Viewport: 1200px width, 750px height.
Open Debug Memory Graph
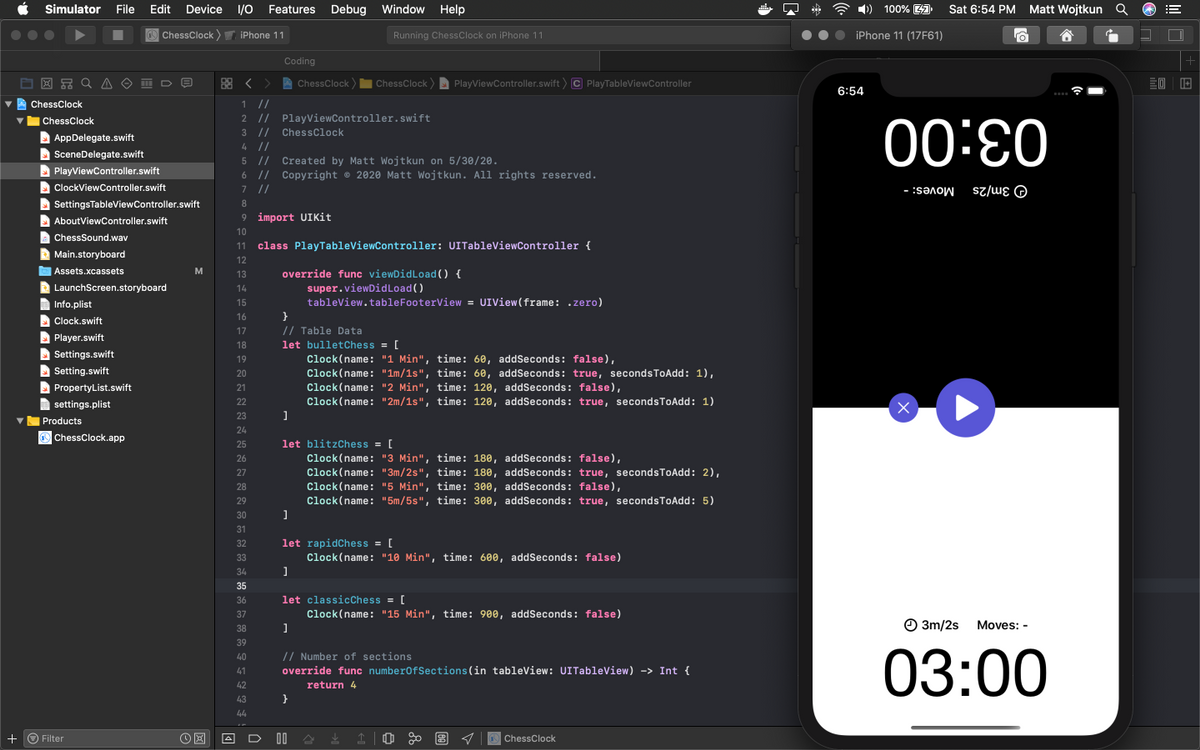coord(415,738)
